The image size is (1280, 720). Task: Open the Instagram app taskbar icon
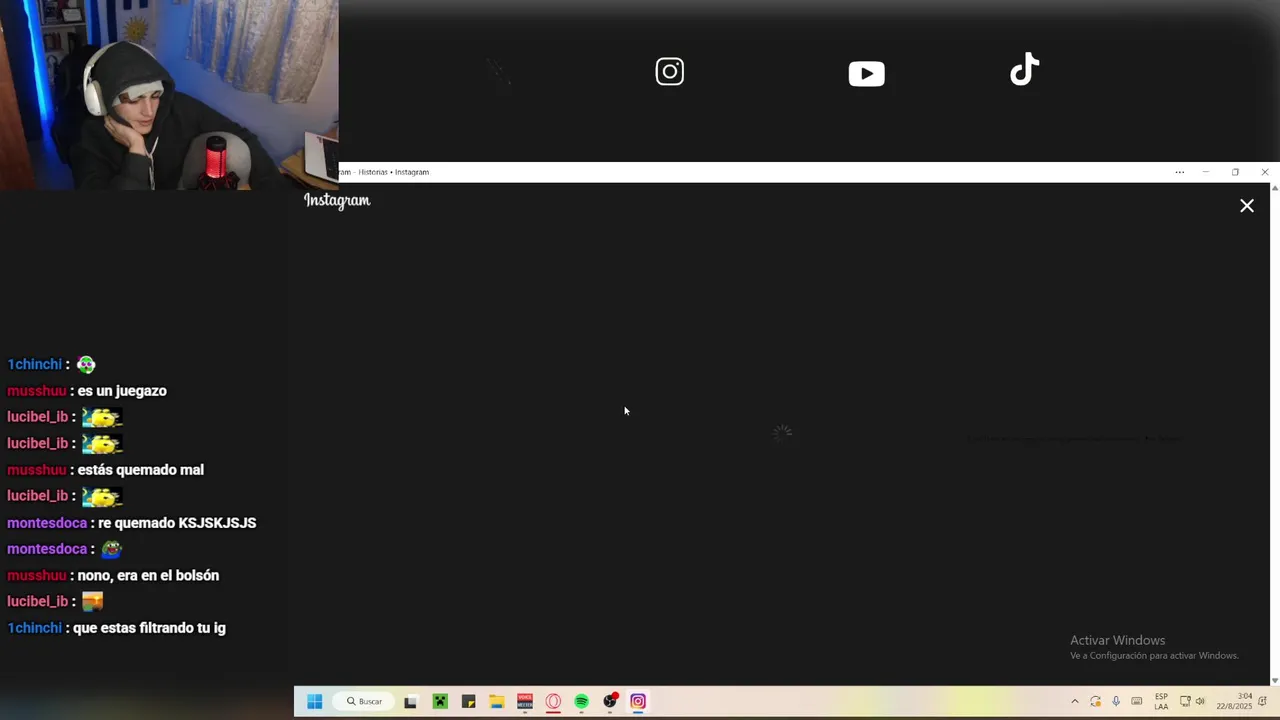(x=638, y=702)
